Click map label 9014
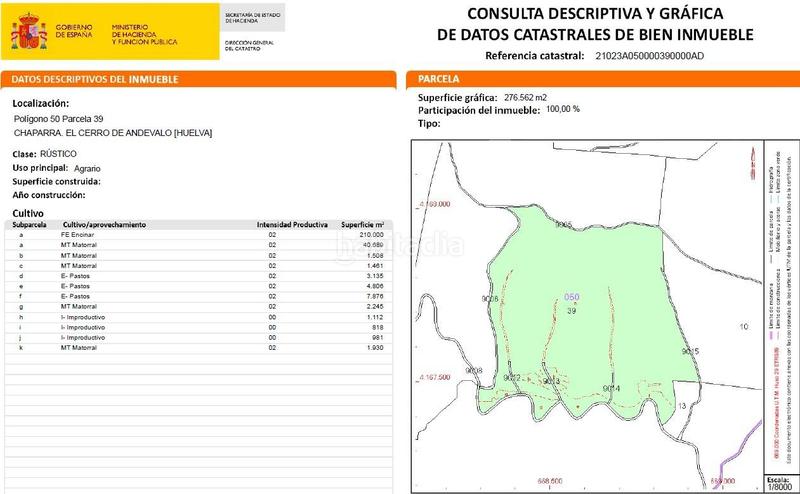 [x=611, y=389]
